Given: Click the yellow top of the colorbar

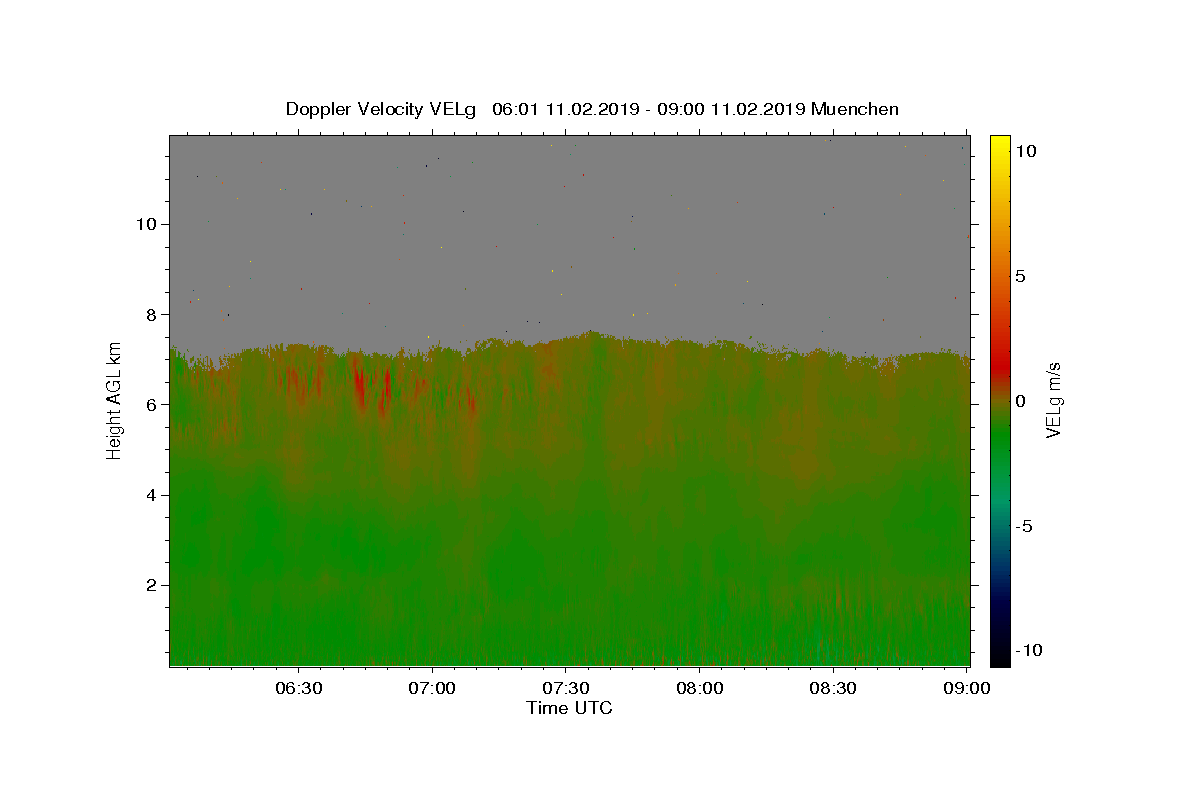Looking at the screenshot, I should tap(1000, 145).
